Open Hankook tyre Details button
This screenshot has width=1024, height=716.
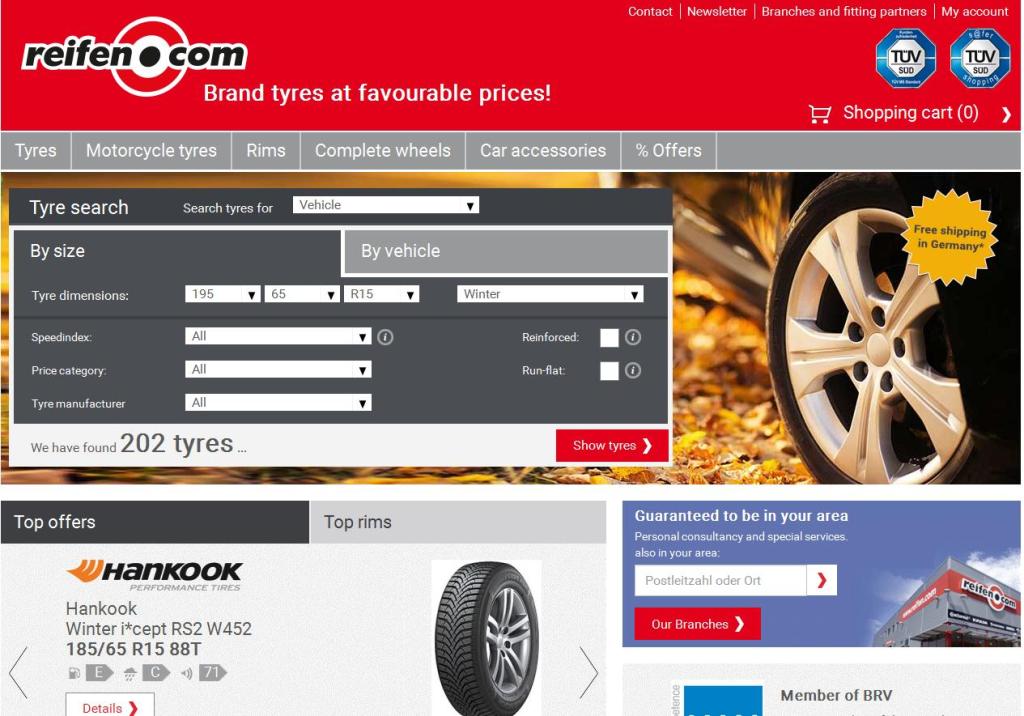pyautogui.click(x=110, y=706)
